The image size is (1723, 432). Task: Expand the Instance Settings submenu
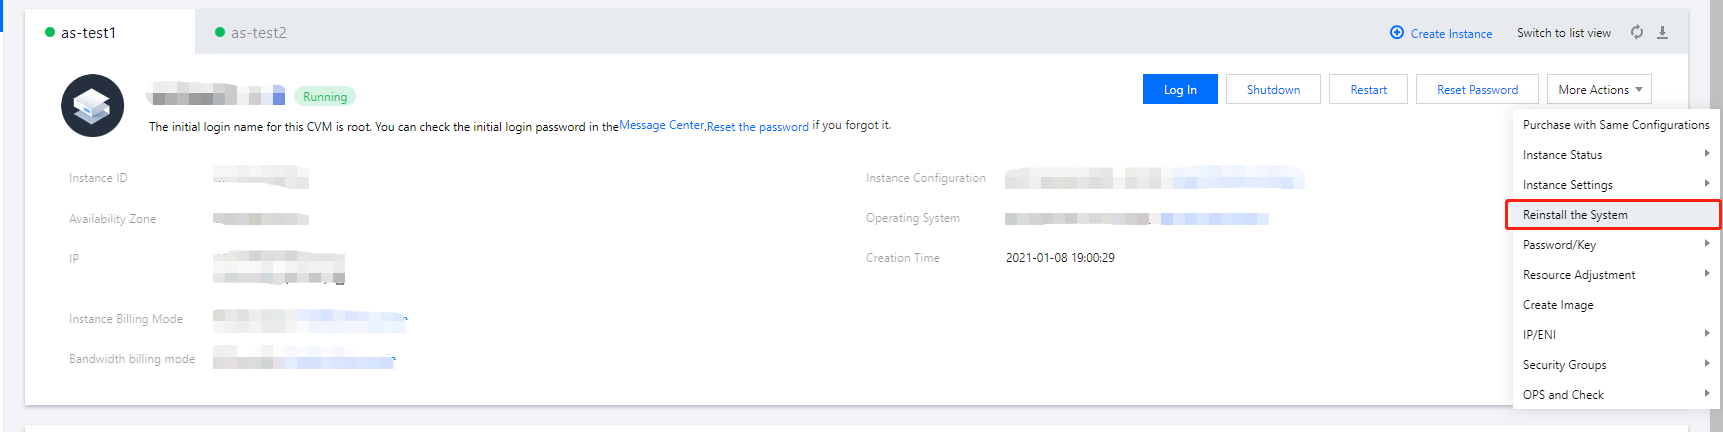1615,185
